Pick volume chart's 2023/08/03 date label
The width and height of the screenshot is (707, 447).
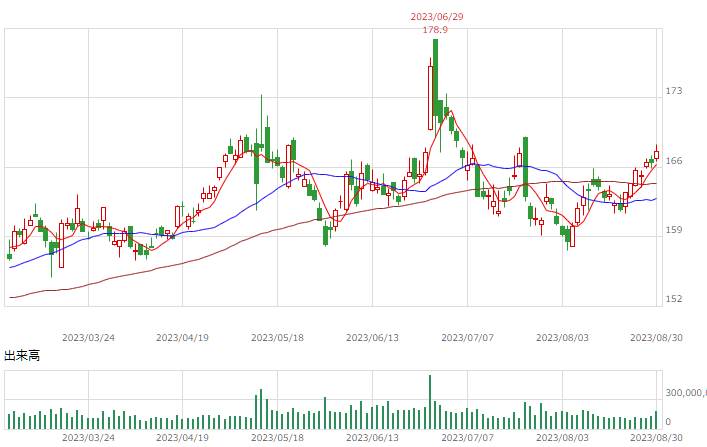point(562,438)
